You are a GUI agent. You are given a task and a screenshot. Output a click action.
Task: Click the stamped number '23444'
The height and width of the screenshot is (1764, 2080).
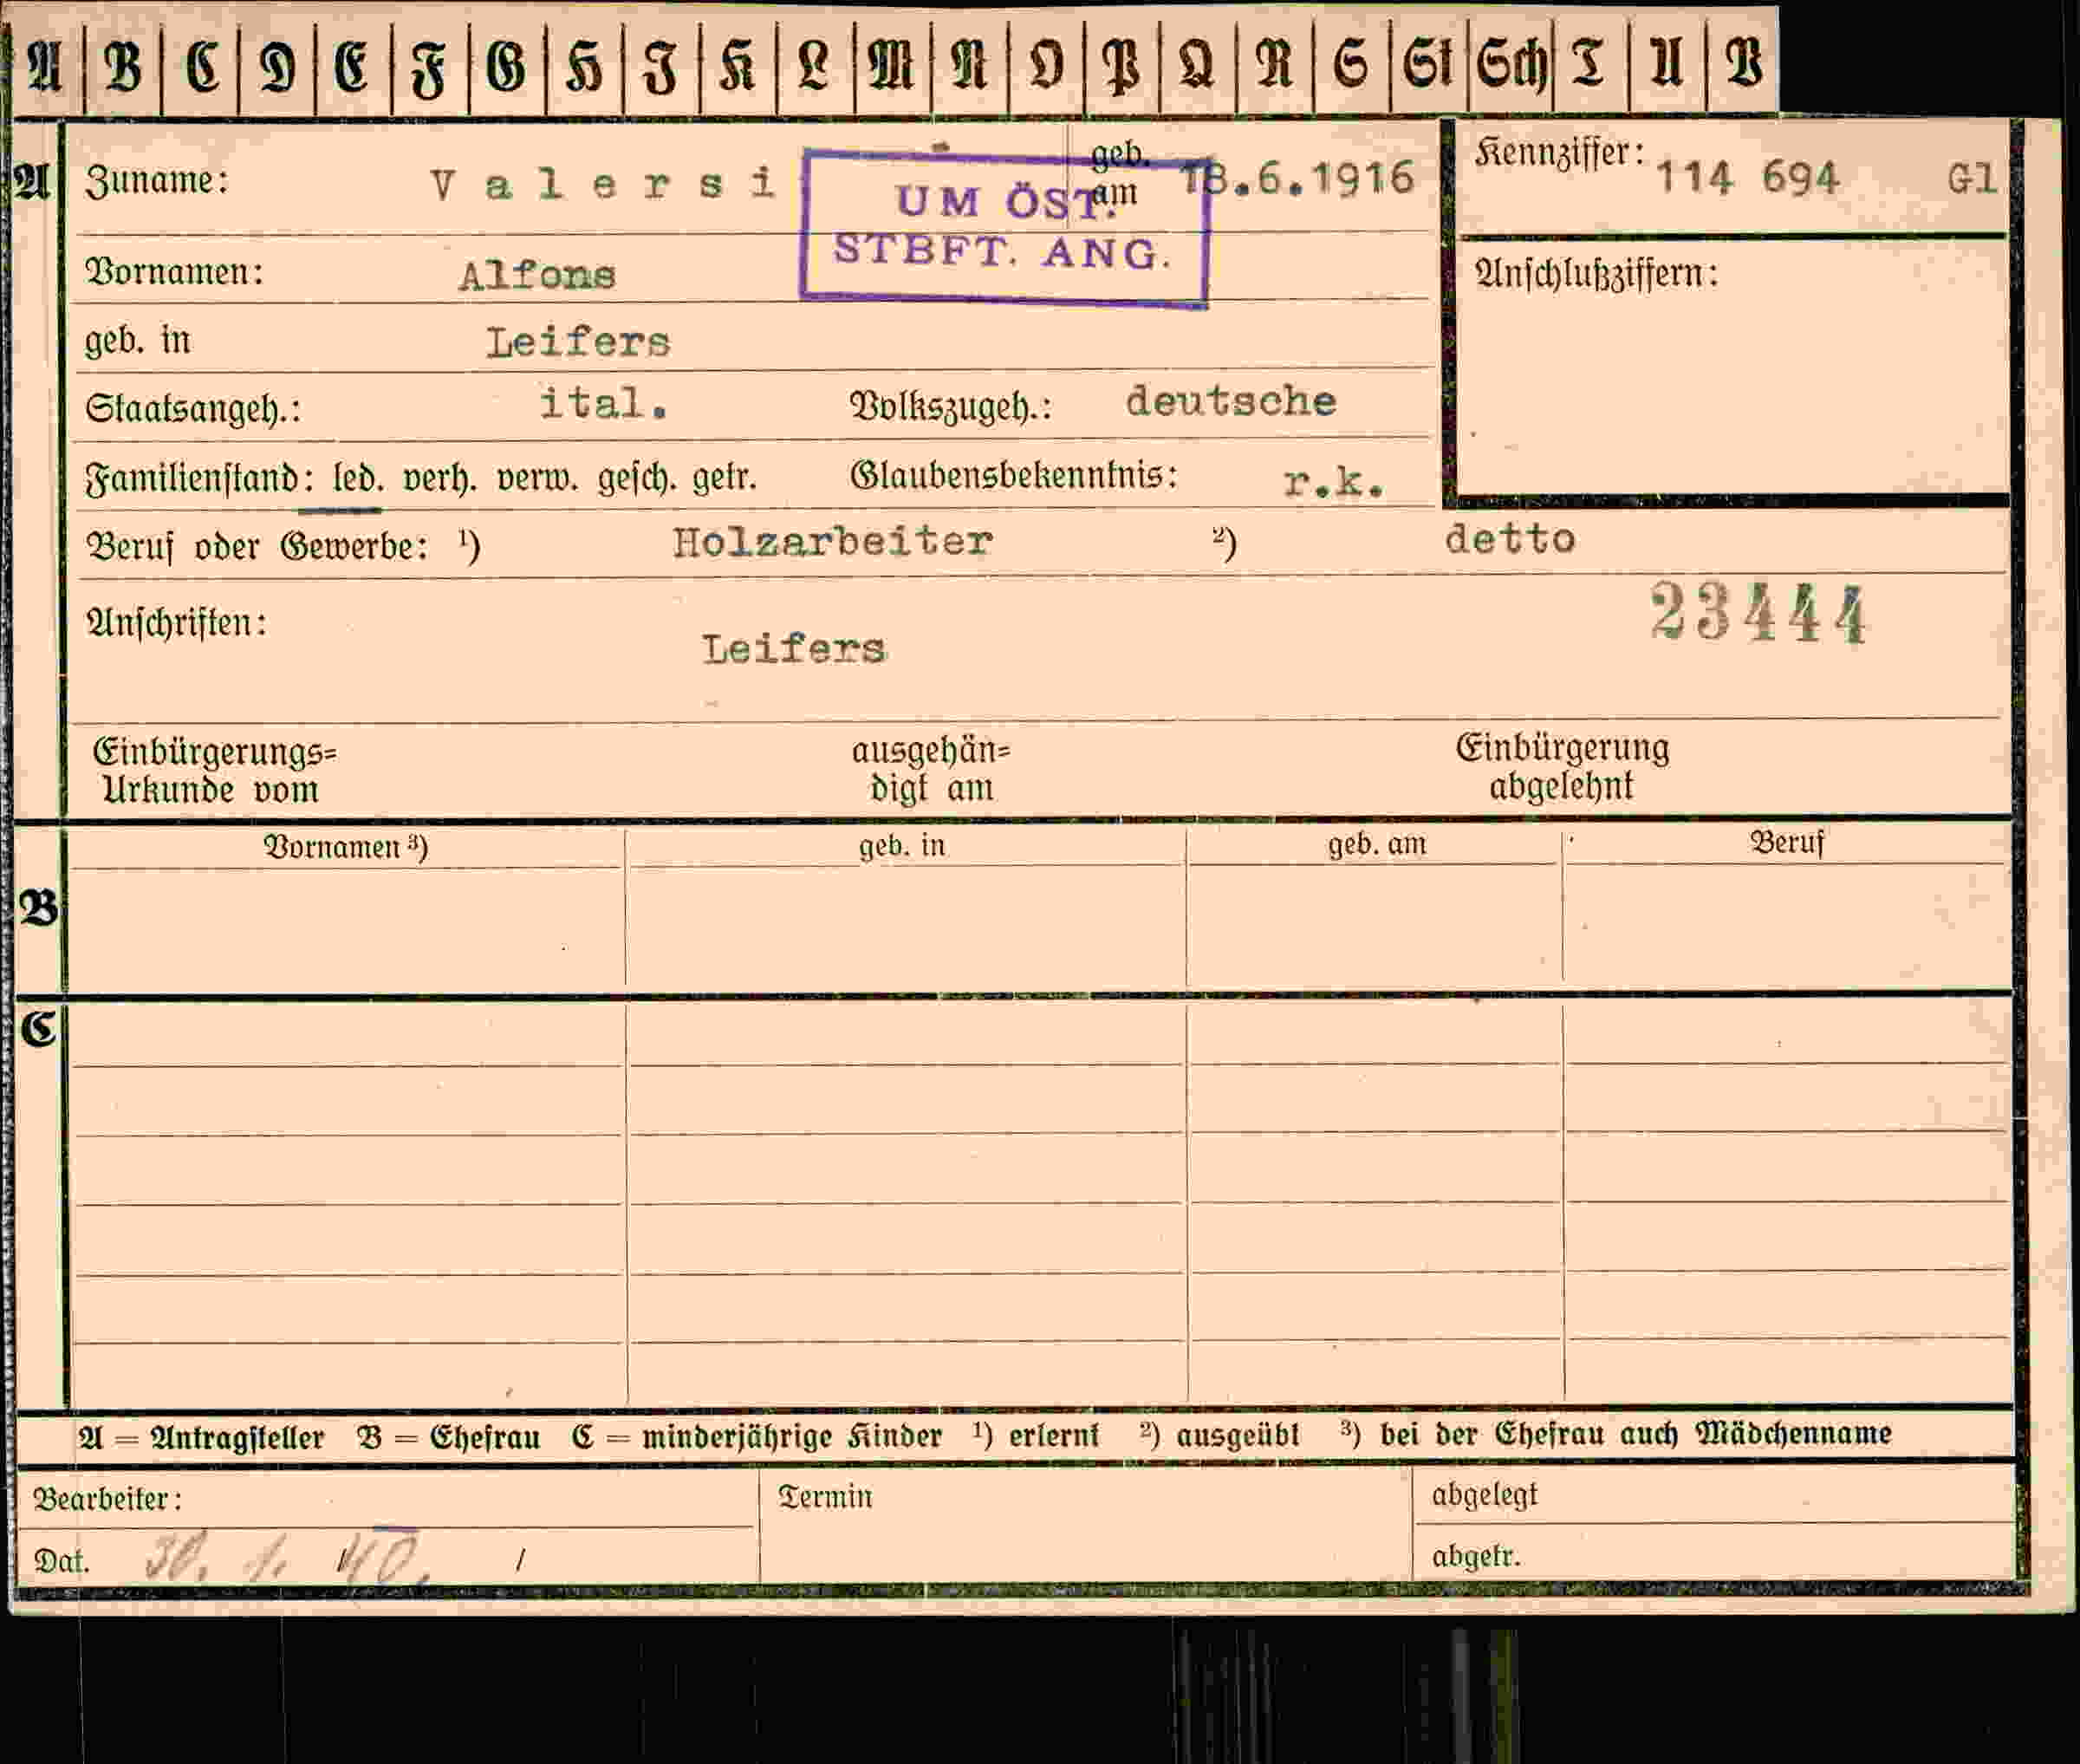click(x=1758, y=612)
